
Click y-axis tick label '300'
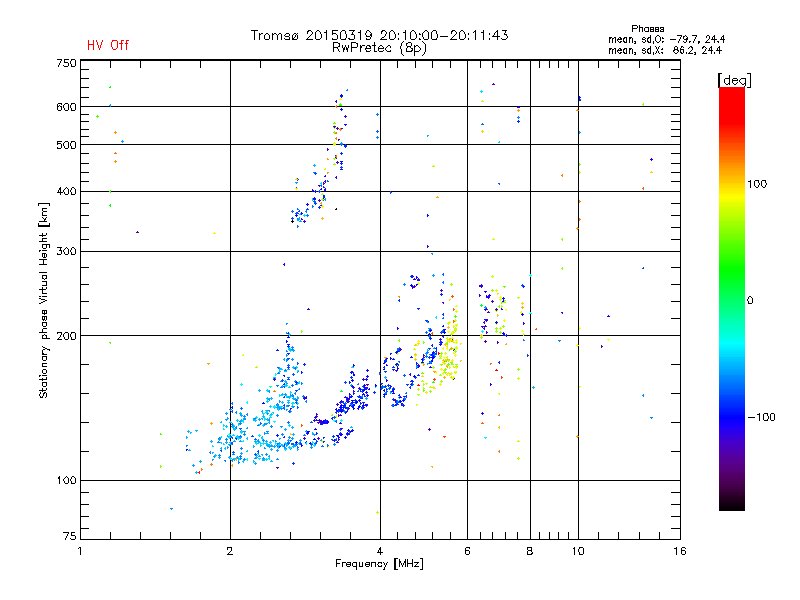(x=66, y=251)
